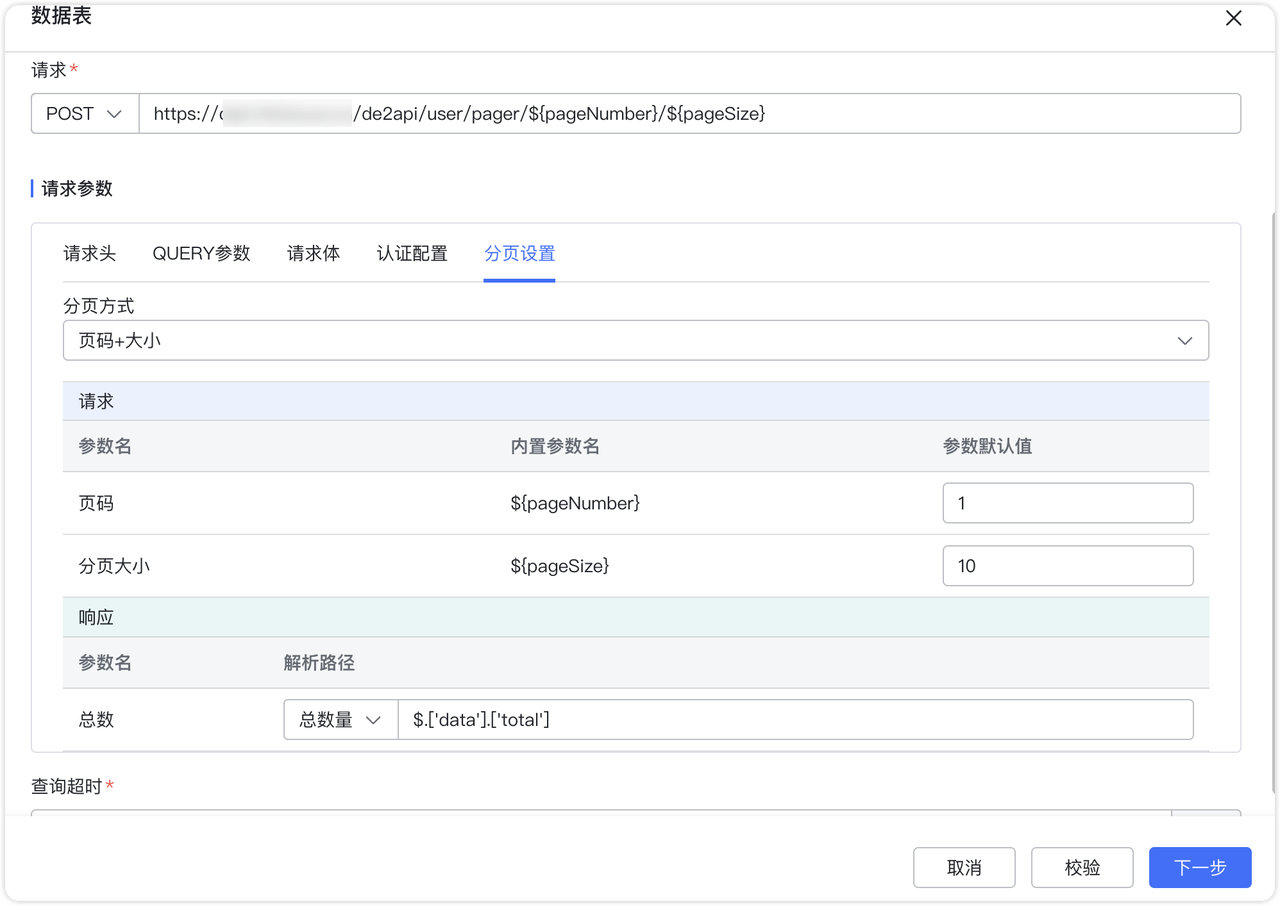
Task: Open the 请求体 tab
Action: pyautogui.click(x=313, y=254)
